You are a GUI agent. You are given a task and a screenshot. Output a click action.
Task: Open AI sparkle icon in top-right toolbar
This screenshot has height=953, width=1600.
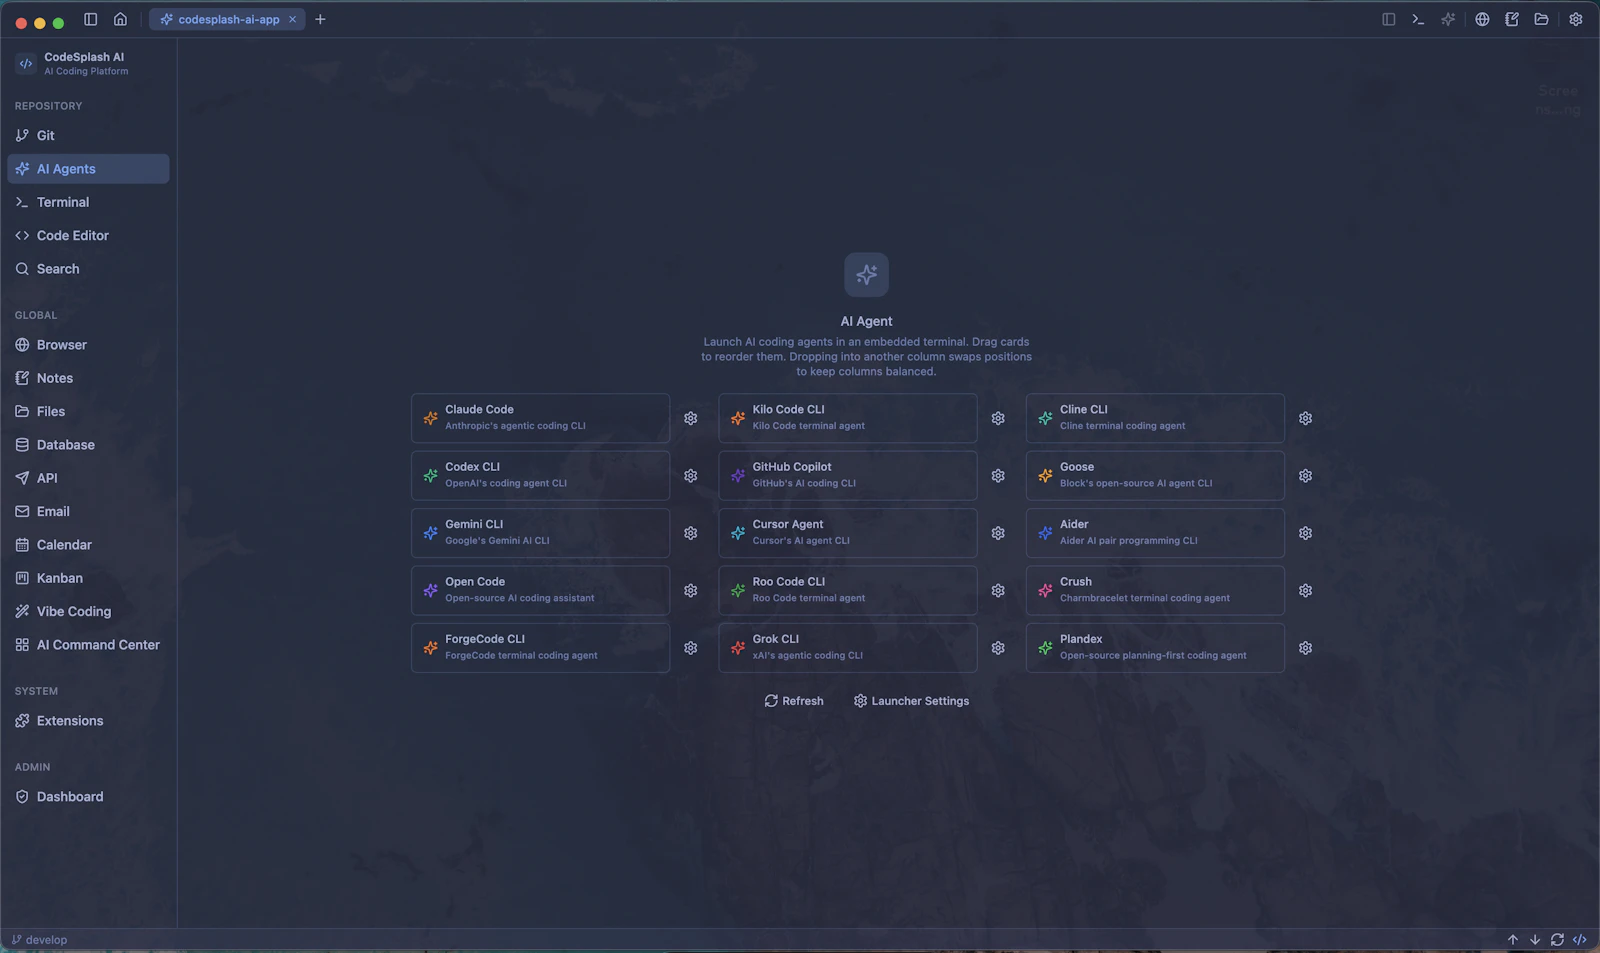click(x=1448, y=19)
